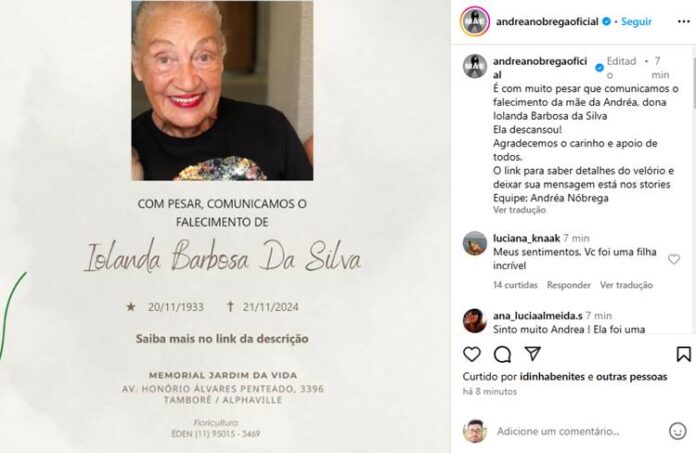
Task: Open luciana_knaak's profile picture
Action: click(475, 244)
